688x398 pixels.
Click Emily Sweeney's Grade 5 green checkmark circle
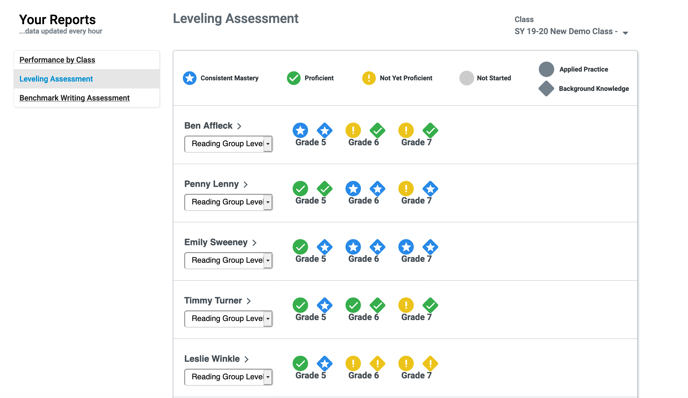[300, 247]
